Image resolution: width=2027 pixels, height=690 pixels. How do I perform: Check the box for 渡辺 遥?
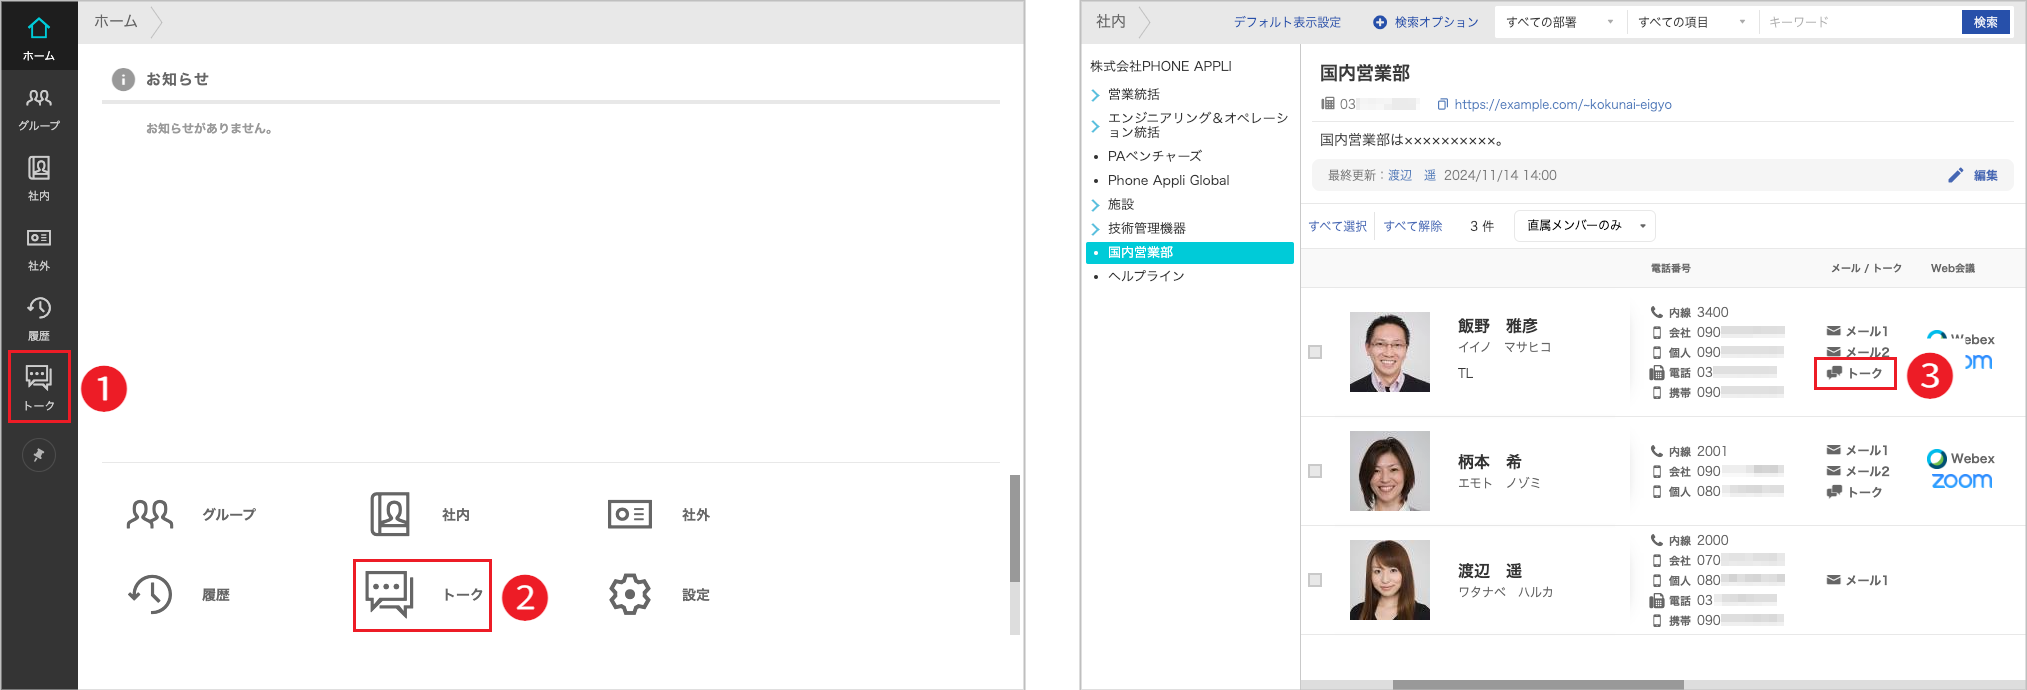[1315, 580]
